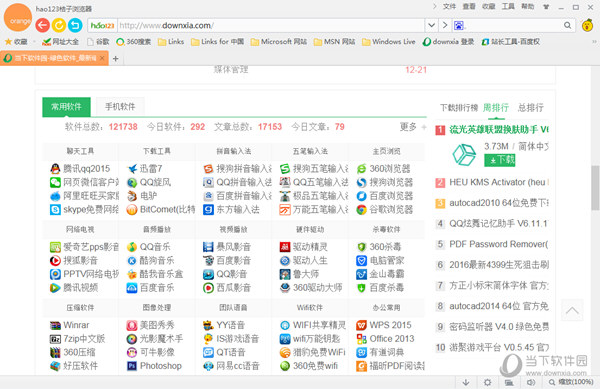The height and width of the screenshot is (389, 600).
Task: Click the yellow avatar icon at top right
Action: click(x=587, y=26)
